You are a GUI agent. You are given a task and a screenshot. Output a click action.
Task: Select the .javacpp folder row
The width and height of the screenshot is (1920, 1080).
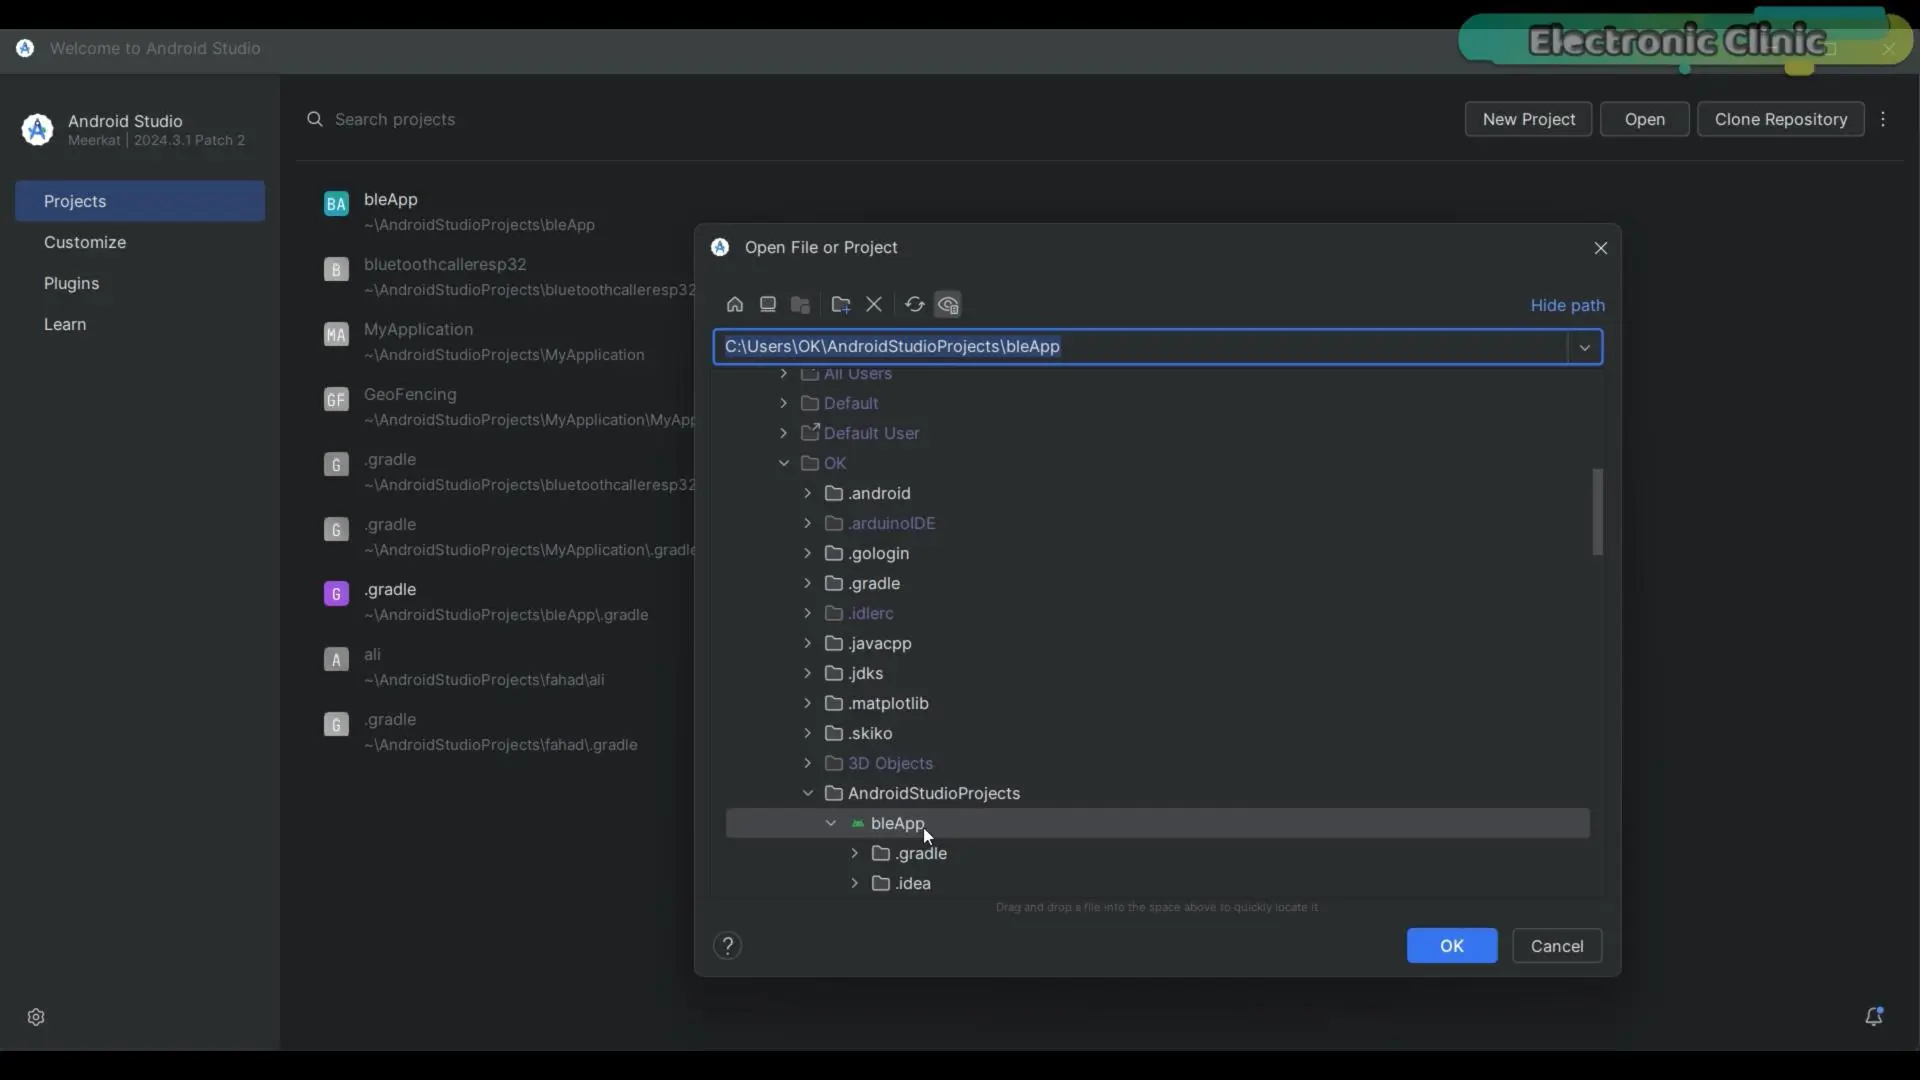point(1158,643)
